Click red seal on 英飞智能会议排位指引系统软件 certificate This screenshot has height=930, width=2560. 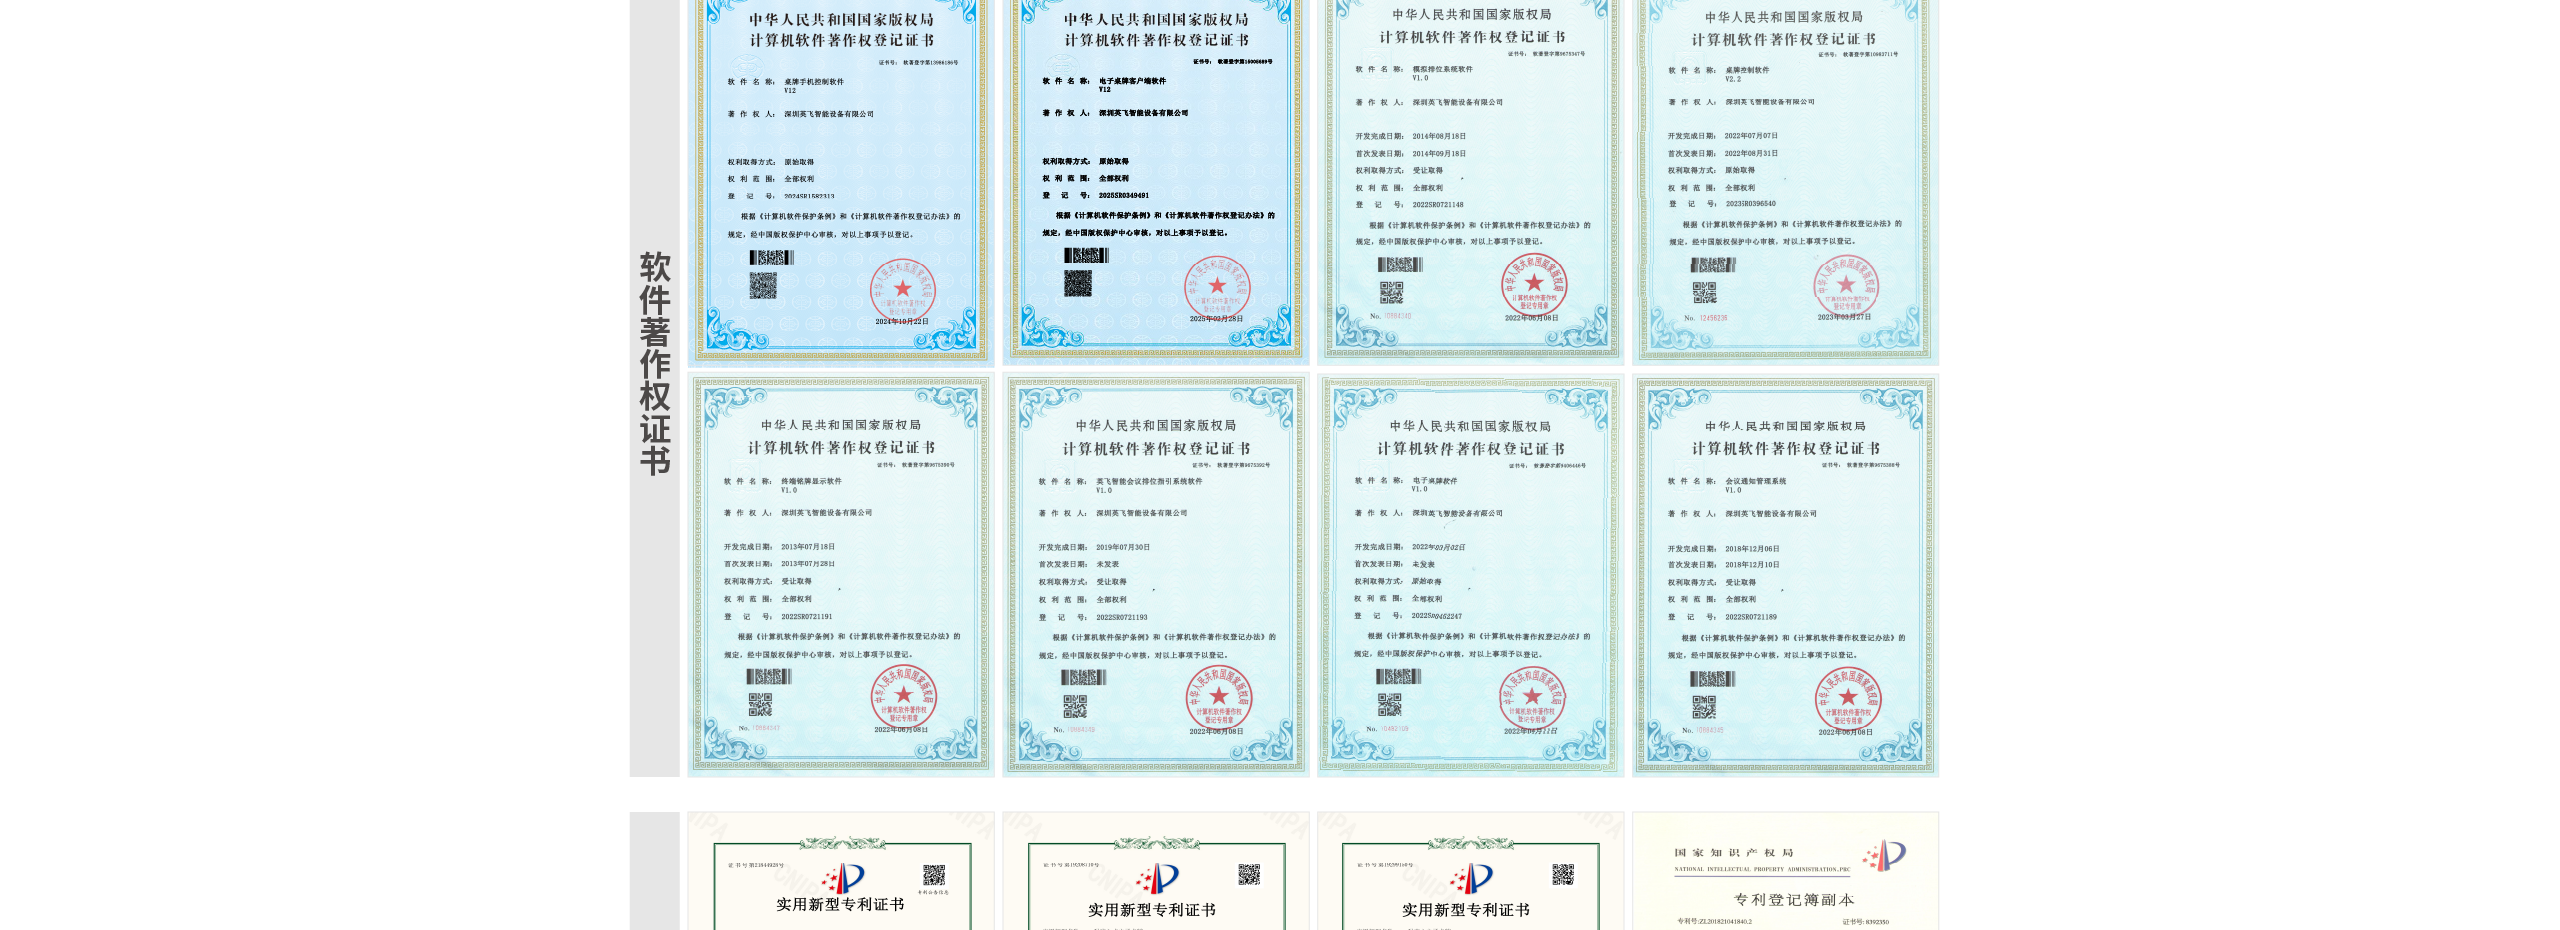pos(1218,697)
